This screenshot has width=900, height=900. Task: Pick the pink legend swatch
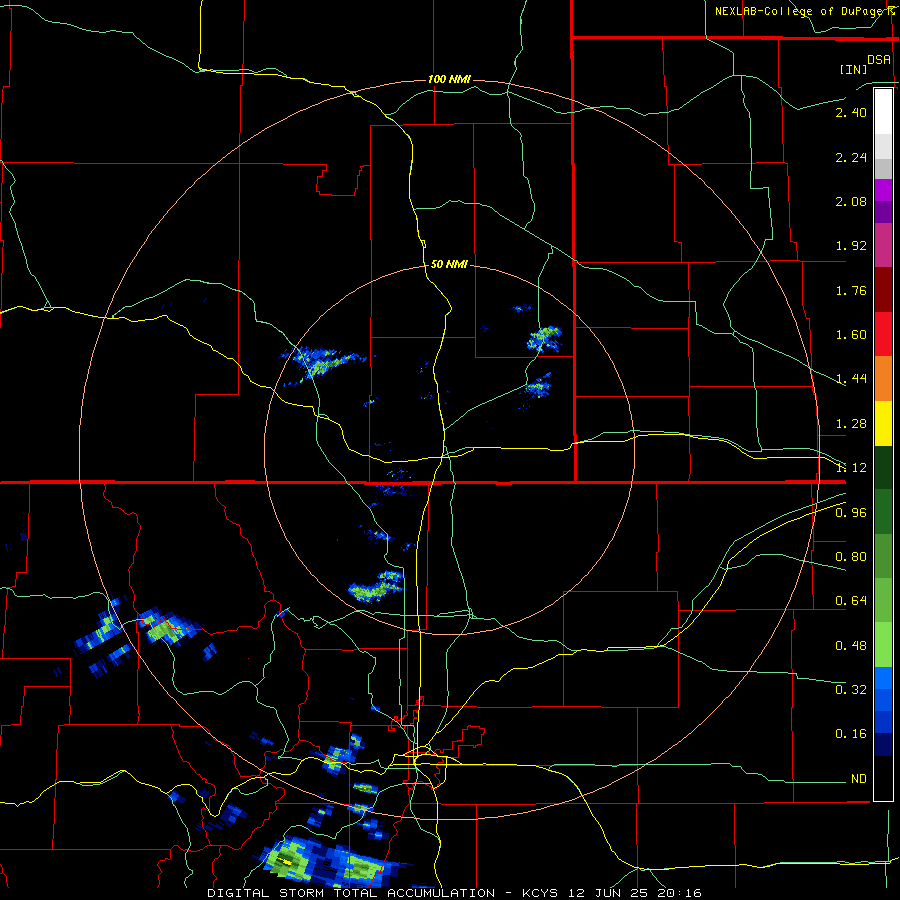[x=883, y=245]
